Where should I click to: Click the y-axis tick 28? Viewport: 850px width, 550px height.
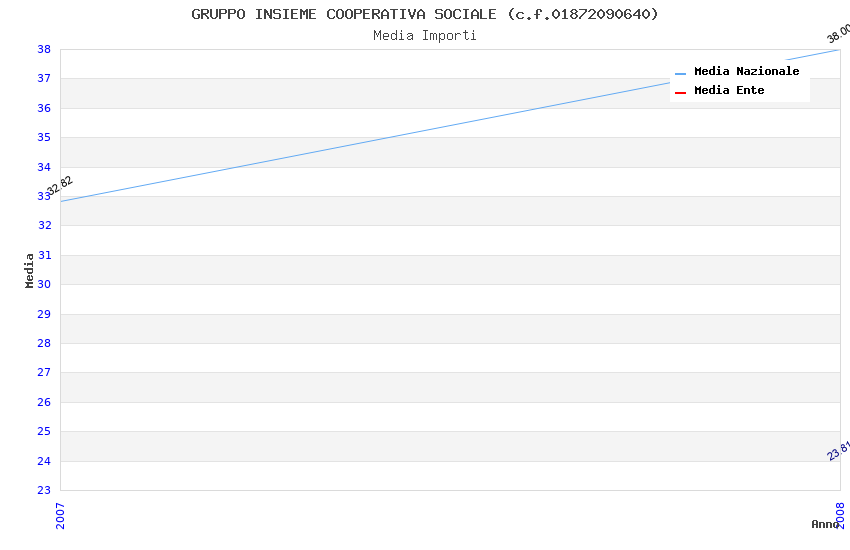(44, 344)
